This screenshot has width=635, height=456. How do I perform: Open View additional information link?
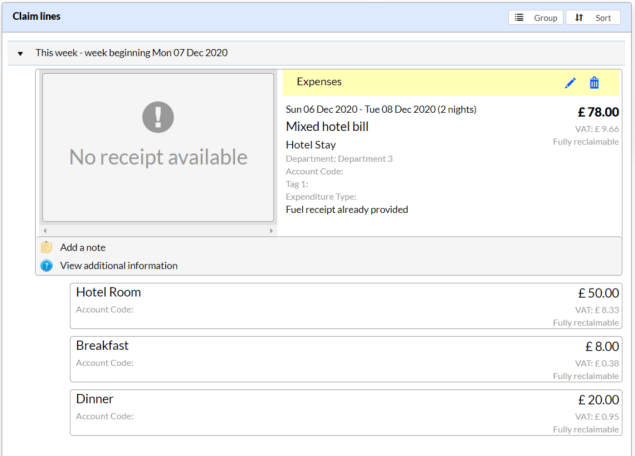pyautogui.click(x=119, y=266)
